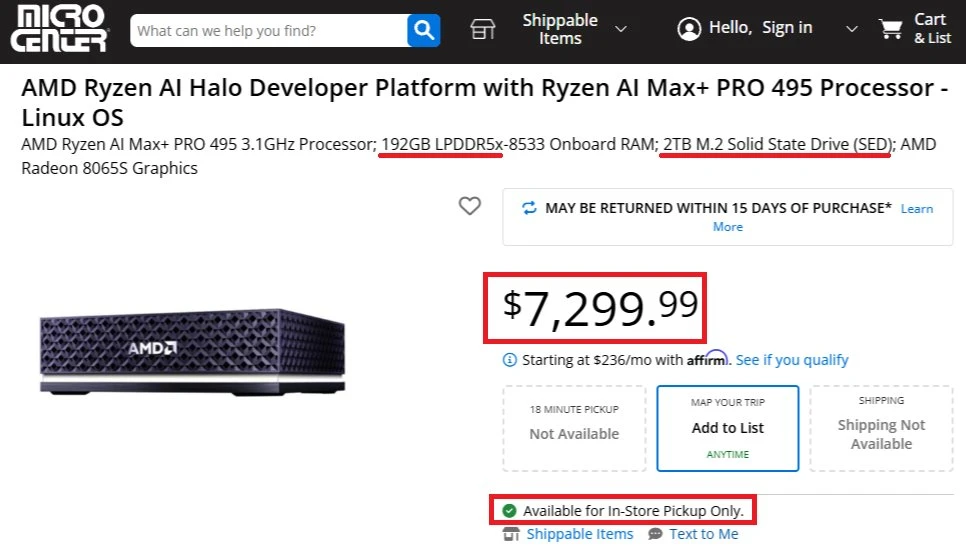Select the Shipping Not Available option

pos(881,429)
